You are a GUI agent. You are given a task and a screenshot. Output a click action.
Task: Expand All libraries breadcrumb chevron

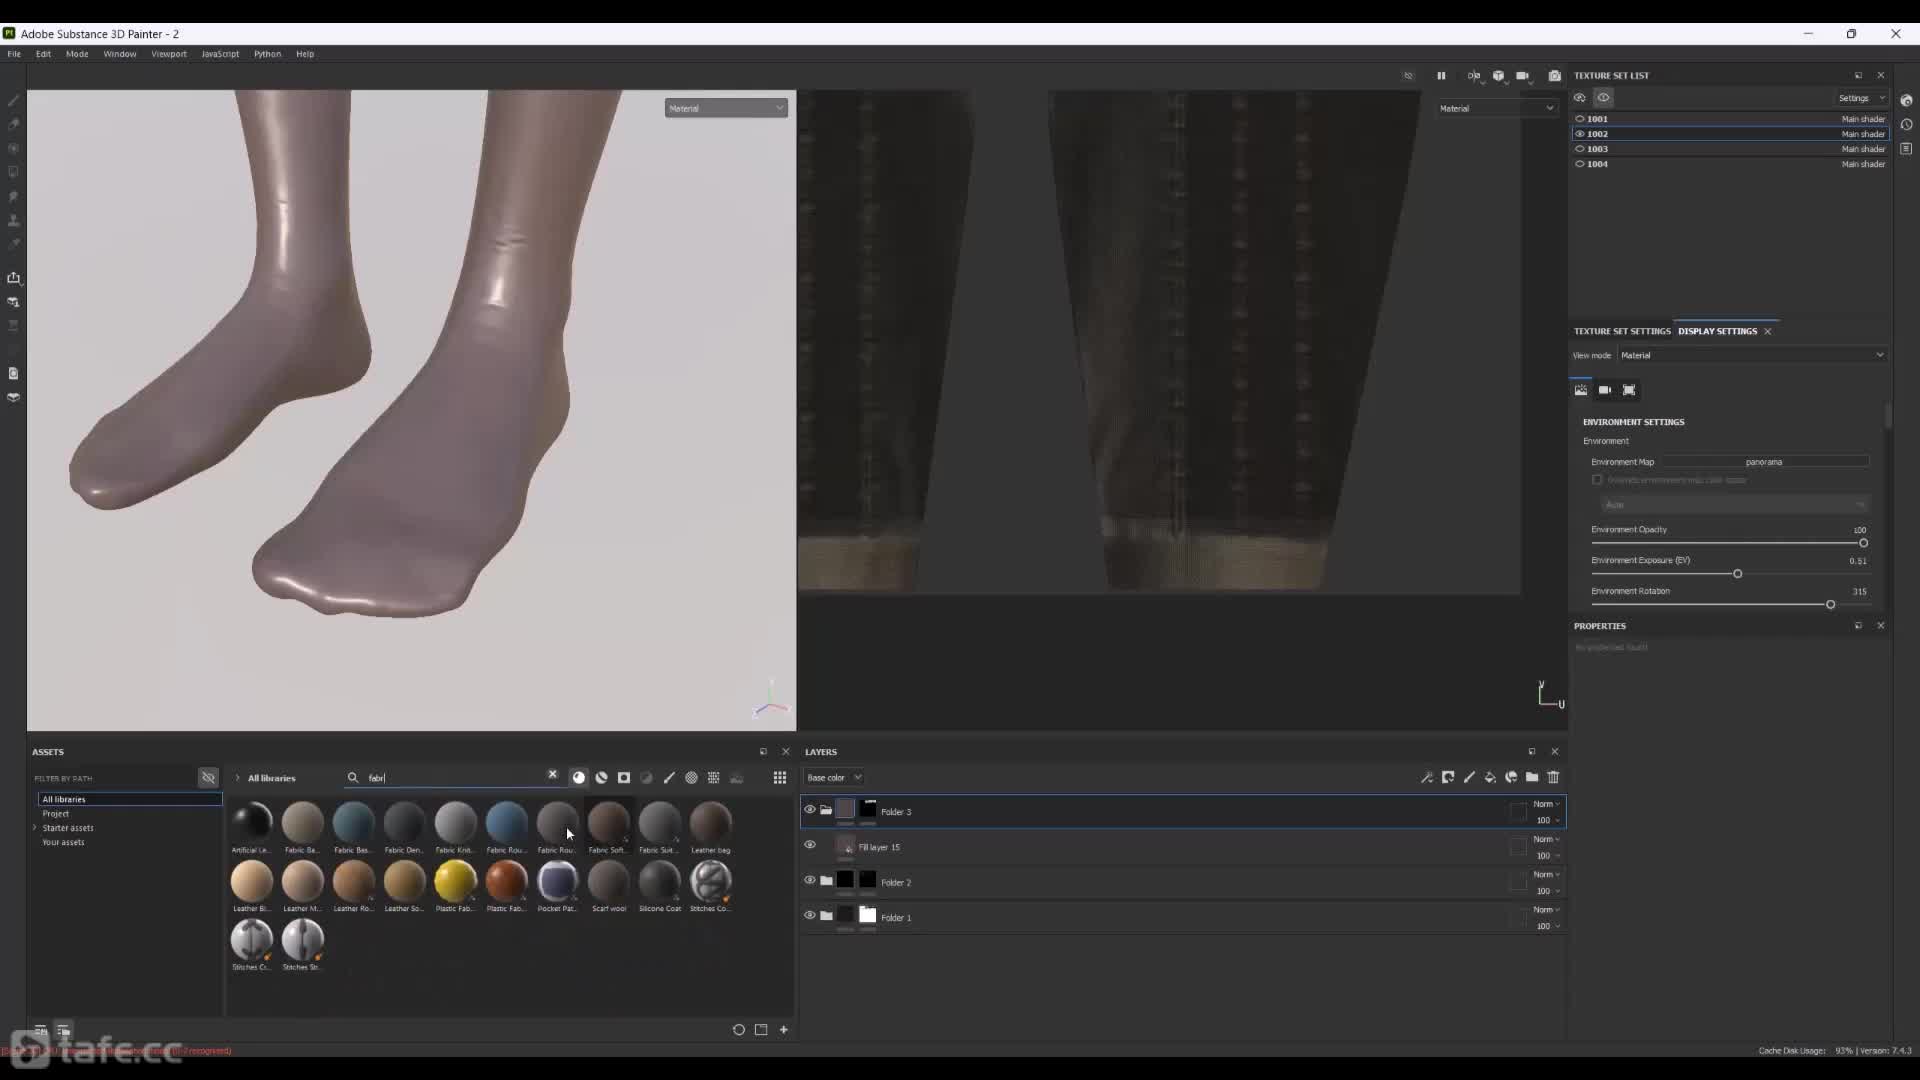click(238, 777)
